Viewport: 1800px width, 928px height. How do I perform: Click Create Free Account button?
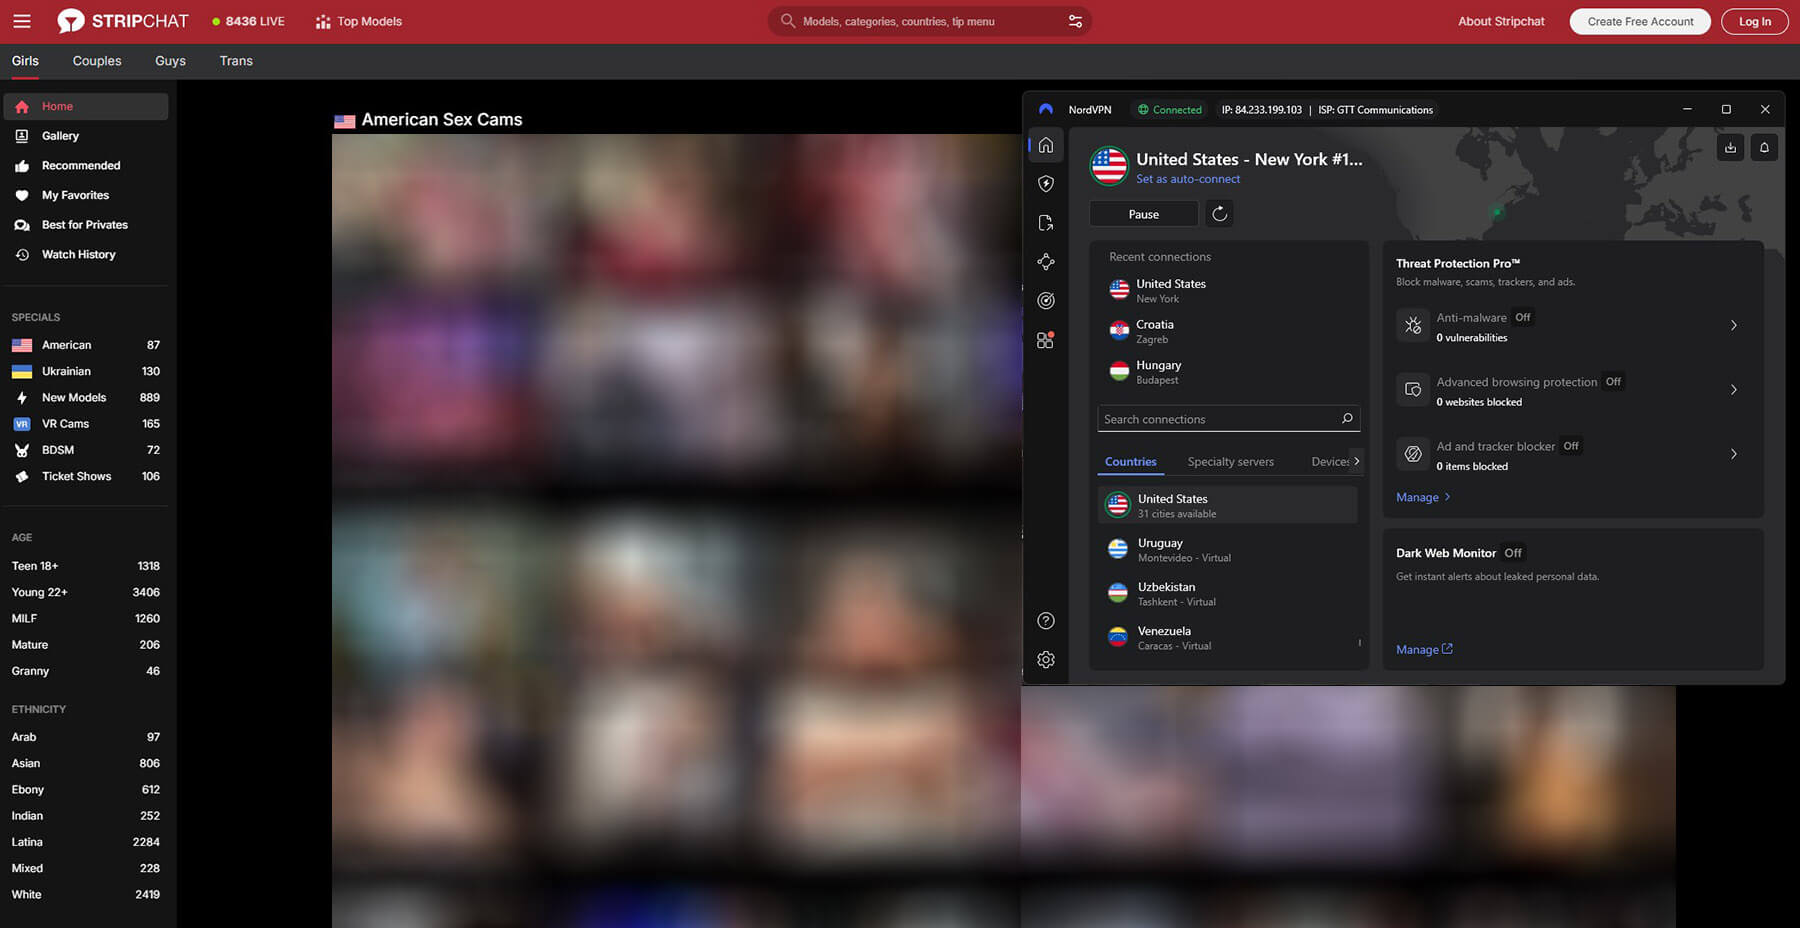(1639, 20)
